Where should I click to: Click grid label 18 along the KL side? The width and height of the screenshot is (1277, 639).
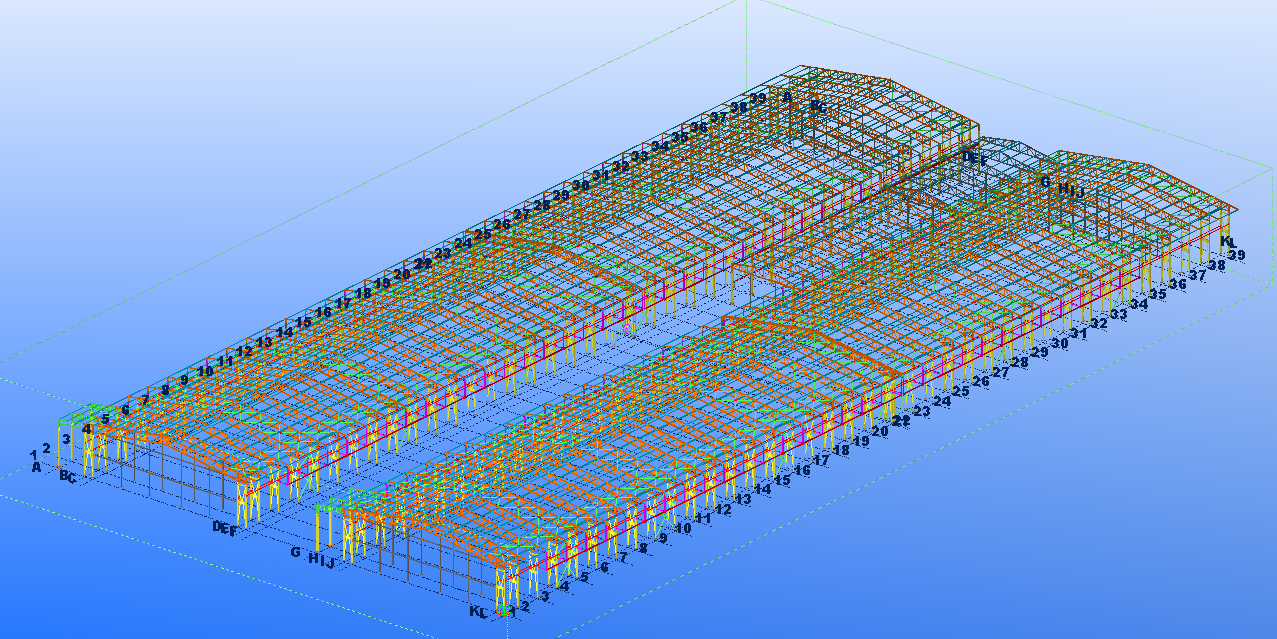(x=841, y=451)
